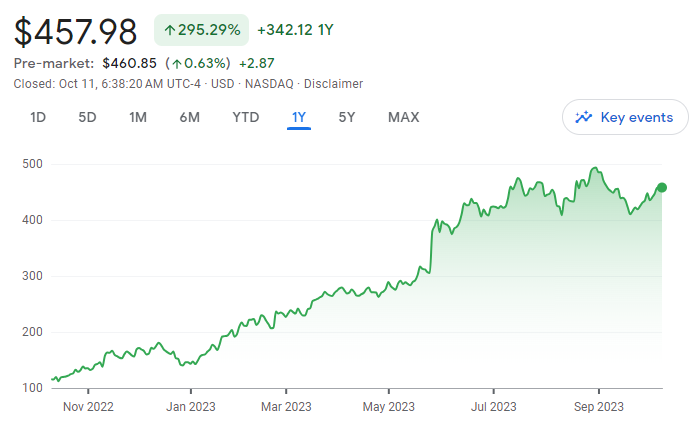Click the pre-market up-arrow percent indicator
This screenshot has height=432, width=699.
point(202,63)
